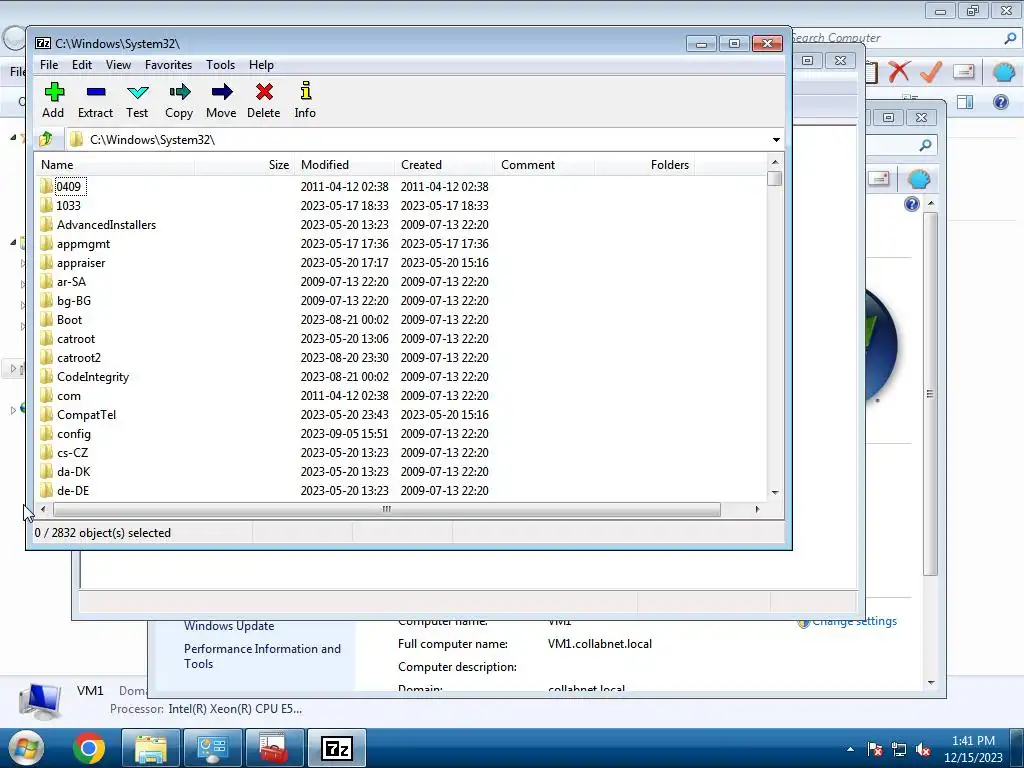The width and height of the screenshot is (1024, 768).
Task: Select the appmgmt folder
Action: [x=83, y=244]
